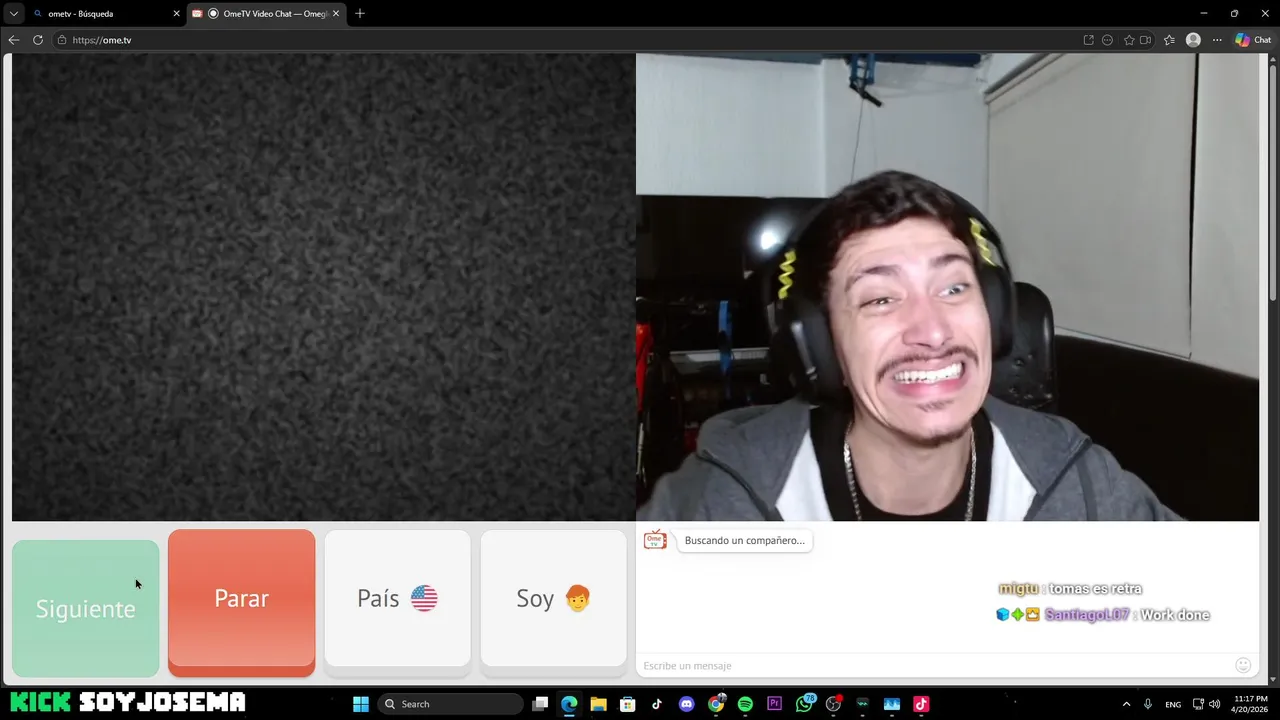Open network settings tray icon

[1198, 704]
